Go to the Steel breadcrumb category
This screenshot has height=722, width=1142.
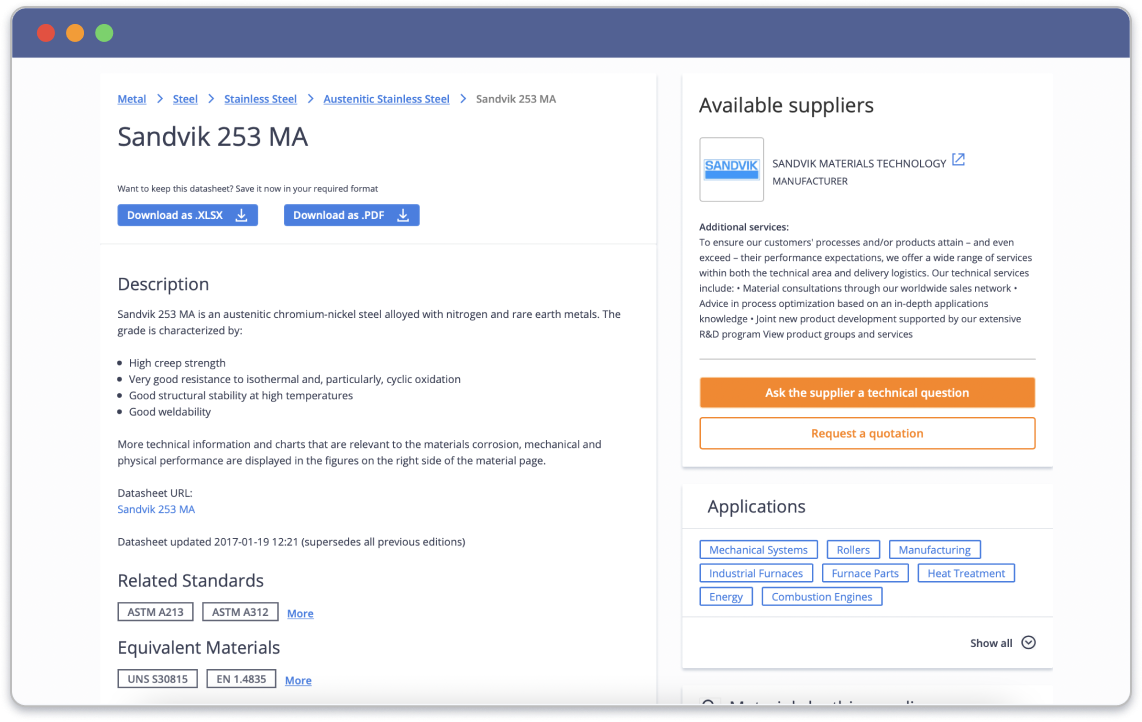(185, 99)
